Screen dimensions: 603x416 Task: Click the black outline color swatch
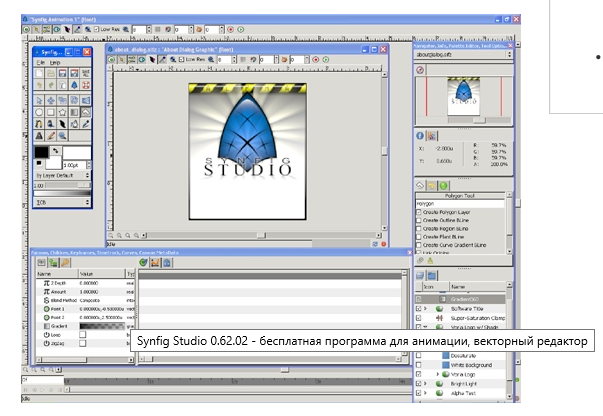pyautogui.click(x=42, y=152)
